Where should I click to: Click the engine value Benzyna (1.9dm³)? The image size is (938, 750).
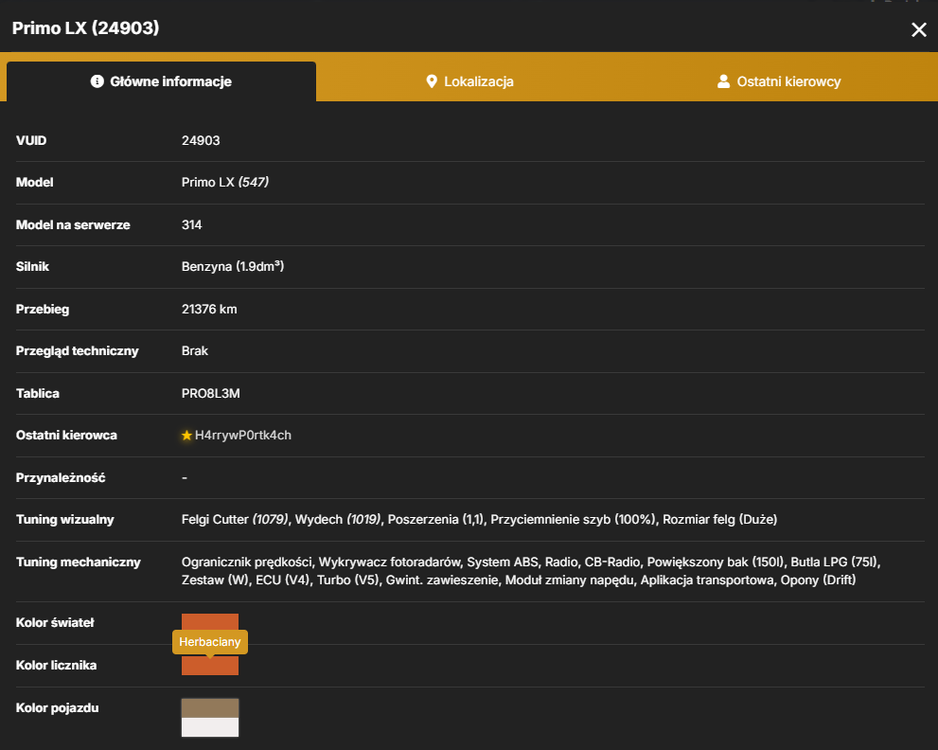coord(233,267)
